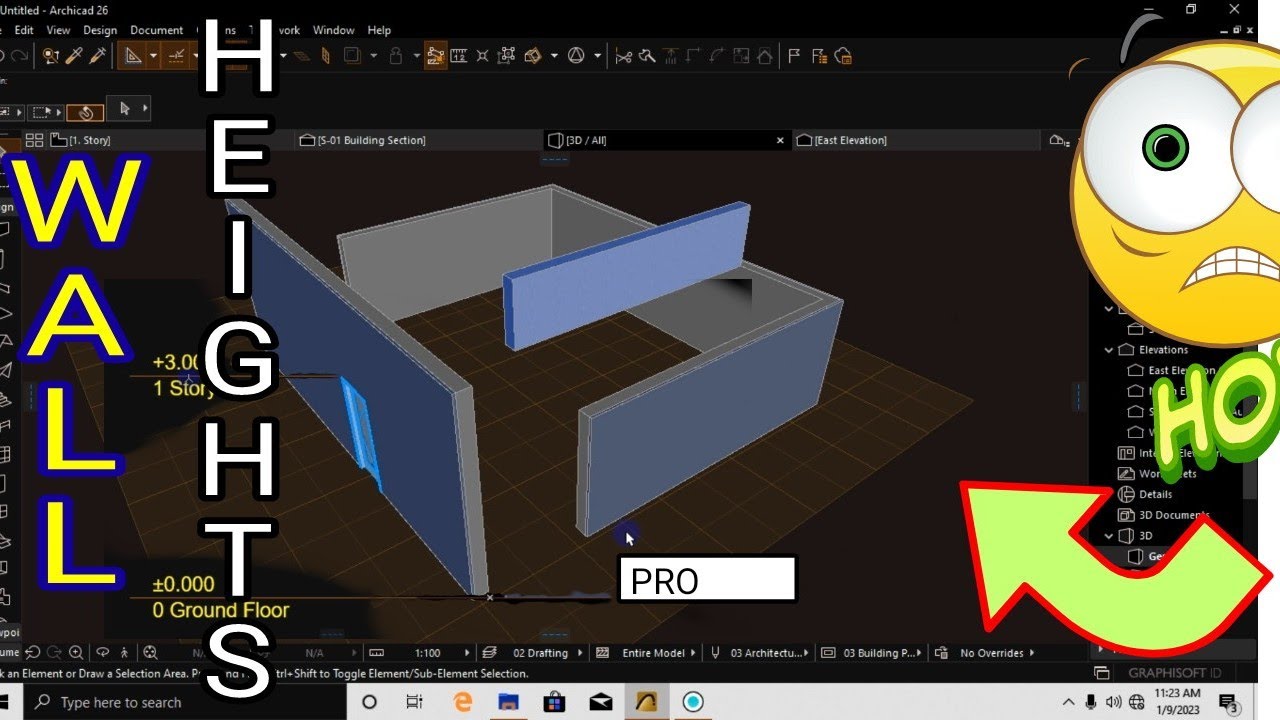Open the Edit menu
This screenshot has width=1280, height=720.
(x=24, y=30)
